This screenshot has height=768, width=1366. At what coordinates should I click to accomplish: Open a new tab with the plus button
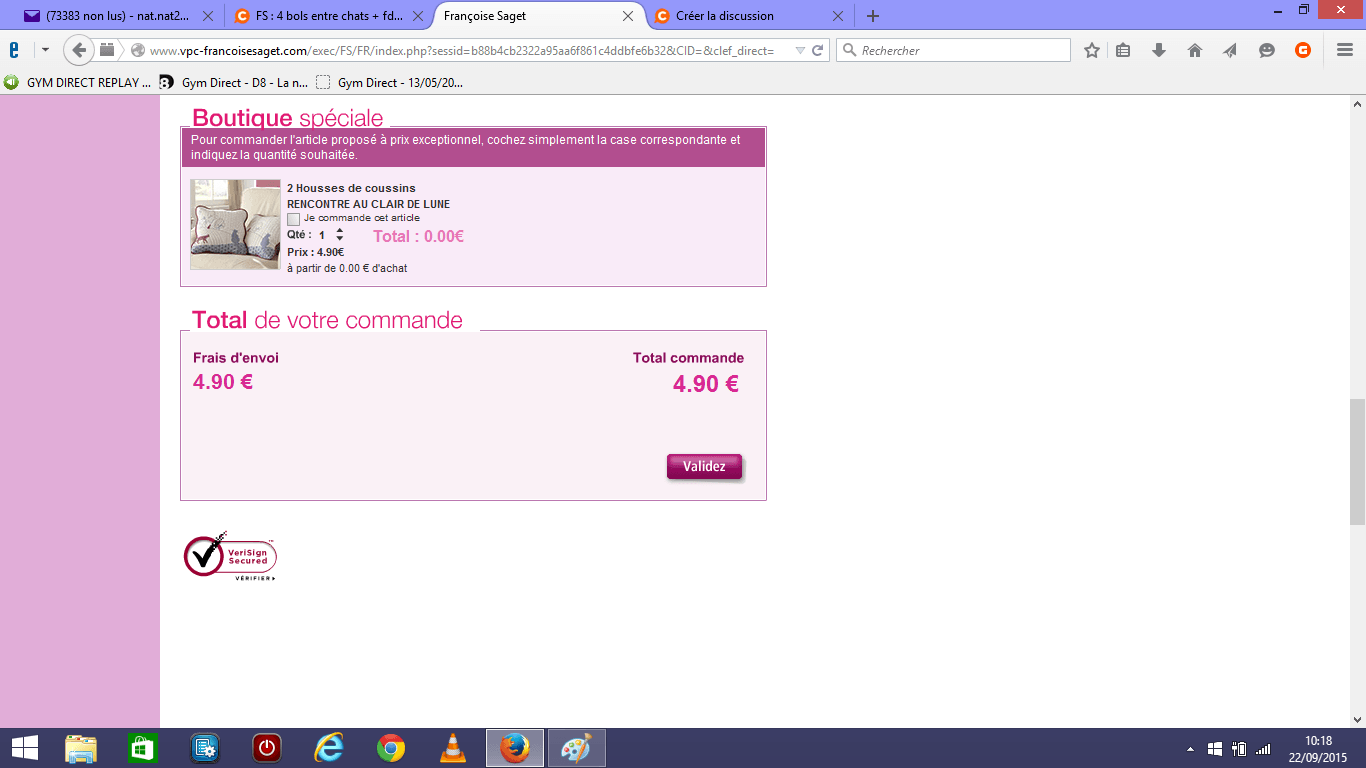pyautogui.click(x=873, y=16)
